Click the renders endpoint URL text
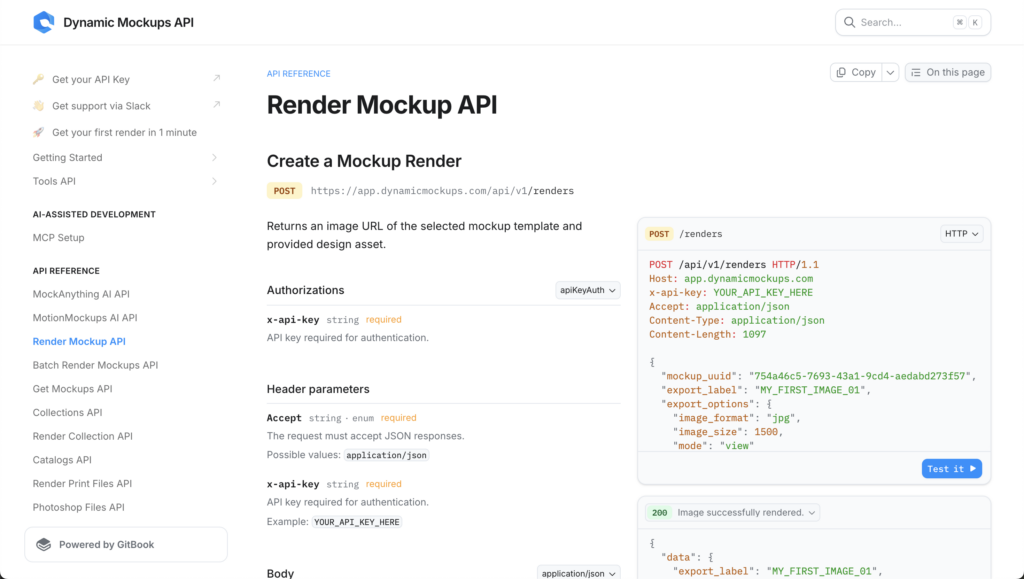This screenshot has width=1024, height=579. (442, 191)
